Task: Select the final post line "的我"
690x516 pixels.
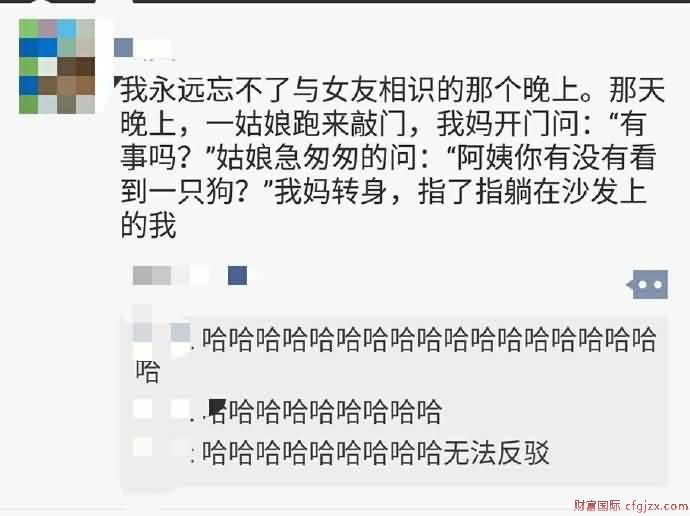Action: [148, 225]
